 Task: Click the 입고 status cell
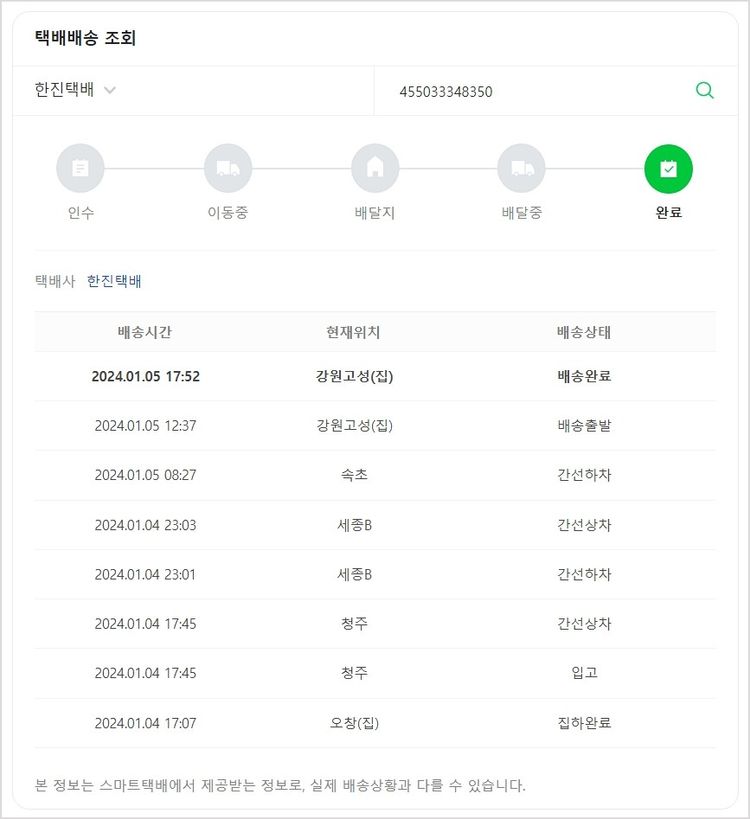pyautogui.click(x=584, y=673)
